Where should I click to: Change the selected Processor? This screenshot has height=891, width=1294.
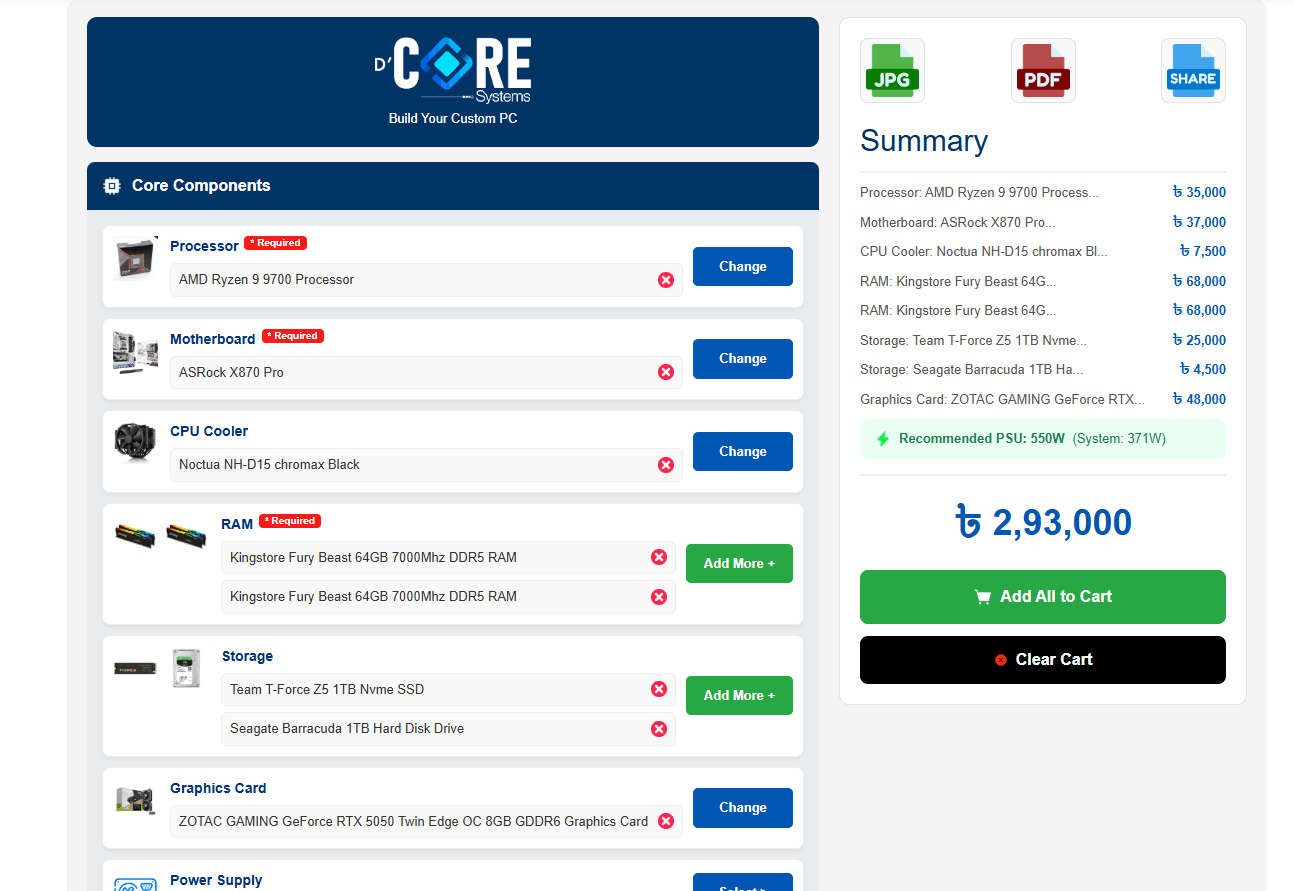743,267
